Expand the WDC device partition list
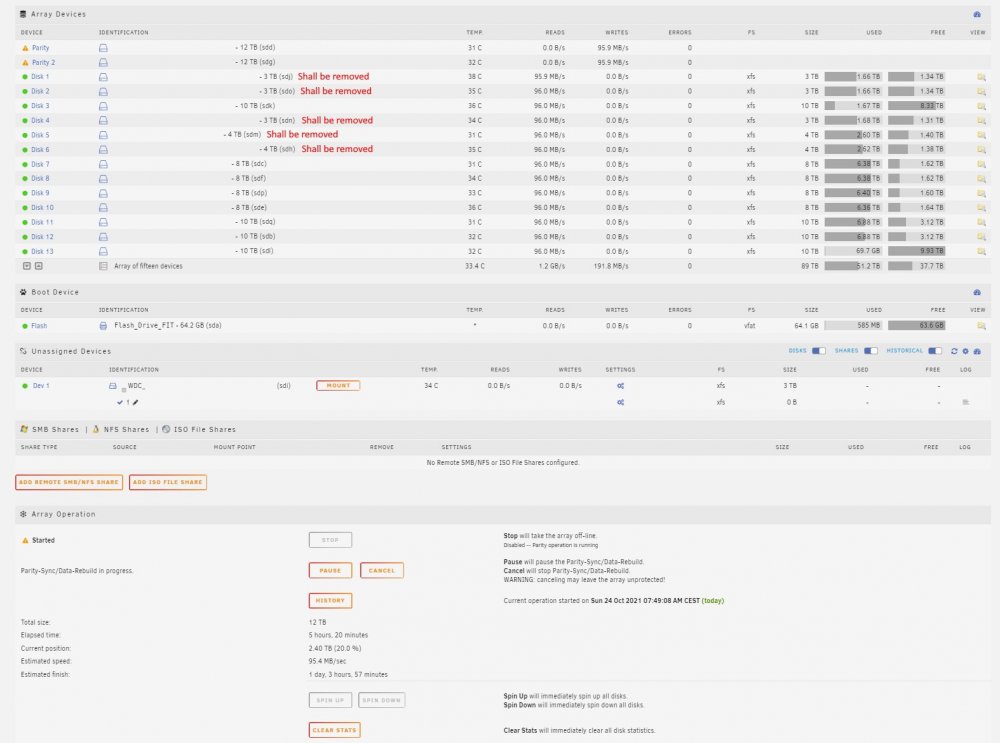The width and height of the screenshot is (1000, 743). 124,389
